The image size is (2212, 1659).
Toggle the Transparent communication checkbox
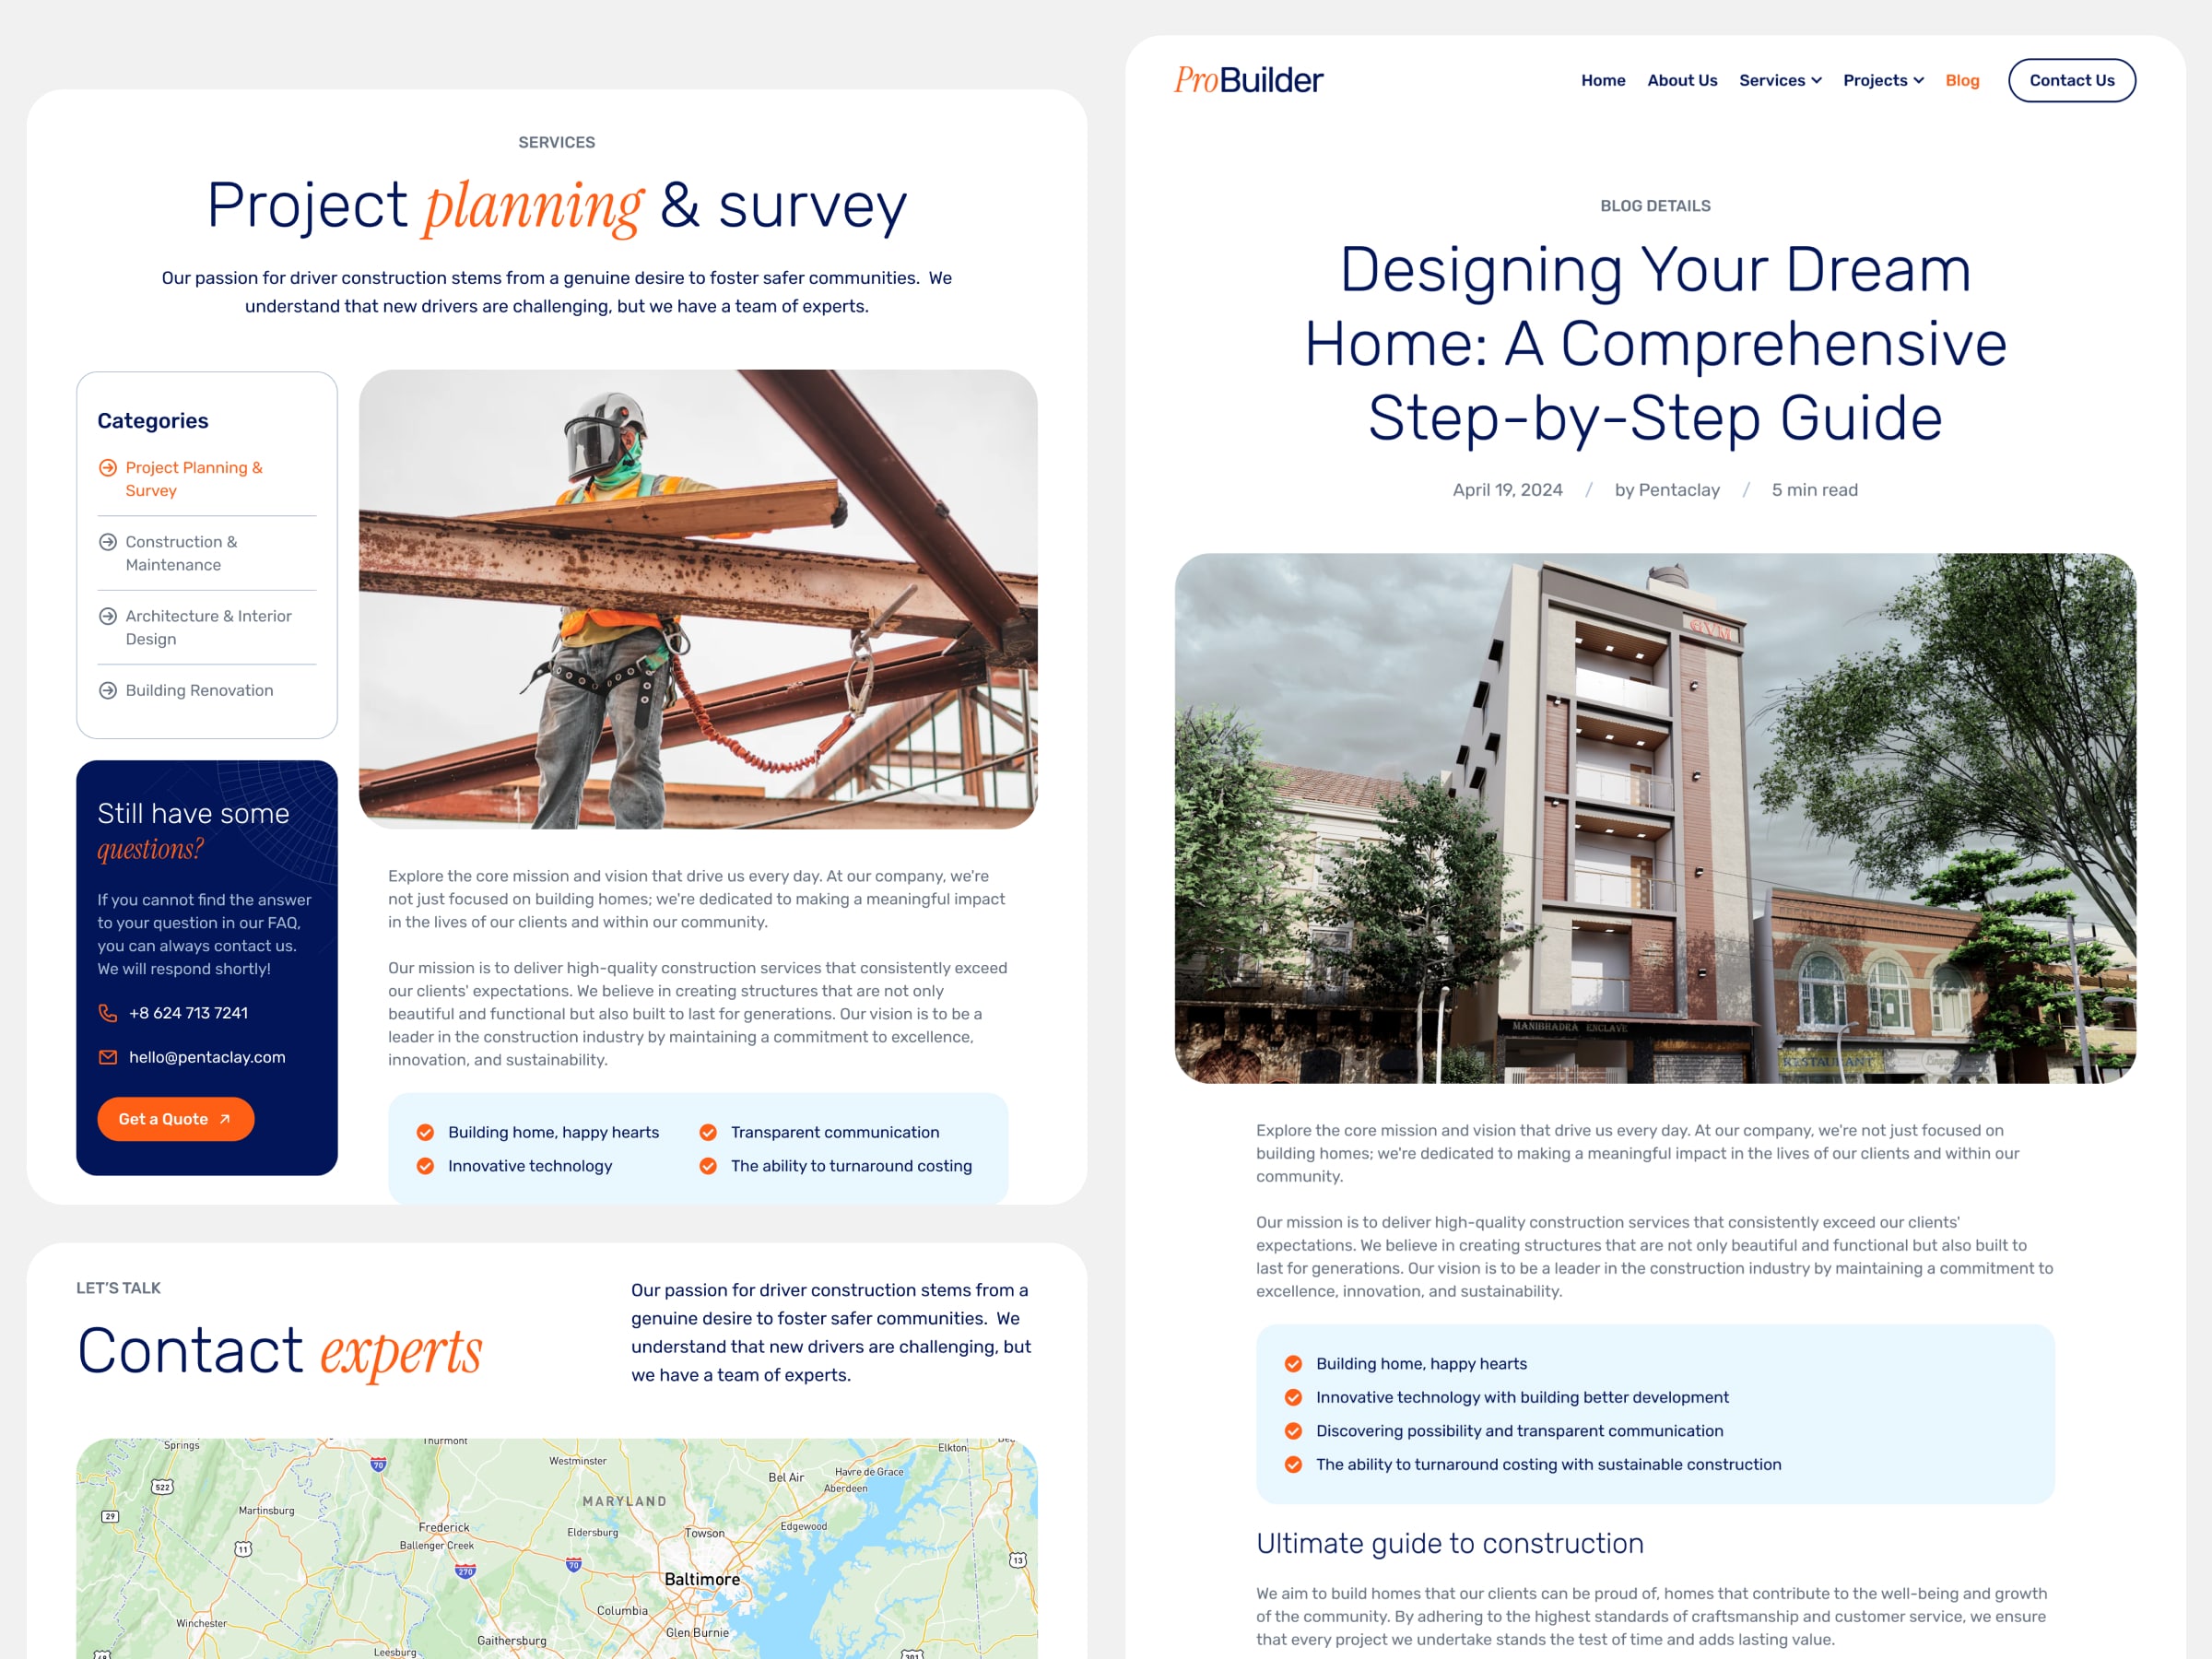(707, 1131)
